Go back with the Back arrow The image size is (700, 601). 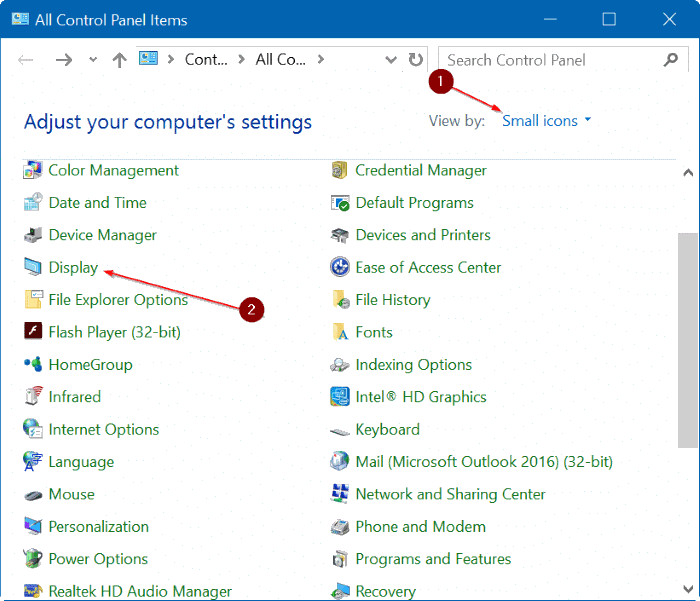pos(25,59)
